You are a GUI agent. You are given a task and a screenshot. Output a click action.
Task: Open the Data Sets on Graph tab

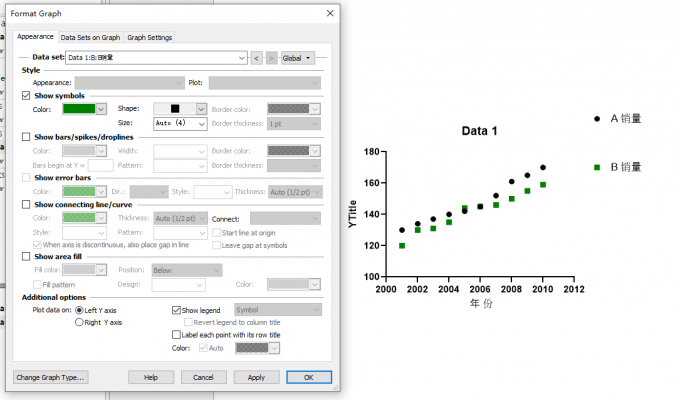(90, 37)
